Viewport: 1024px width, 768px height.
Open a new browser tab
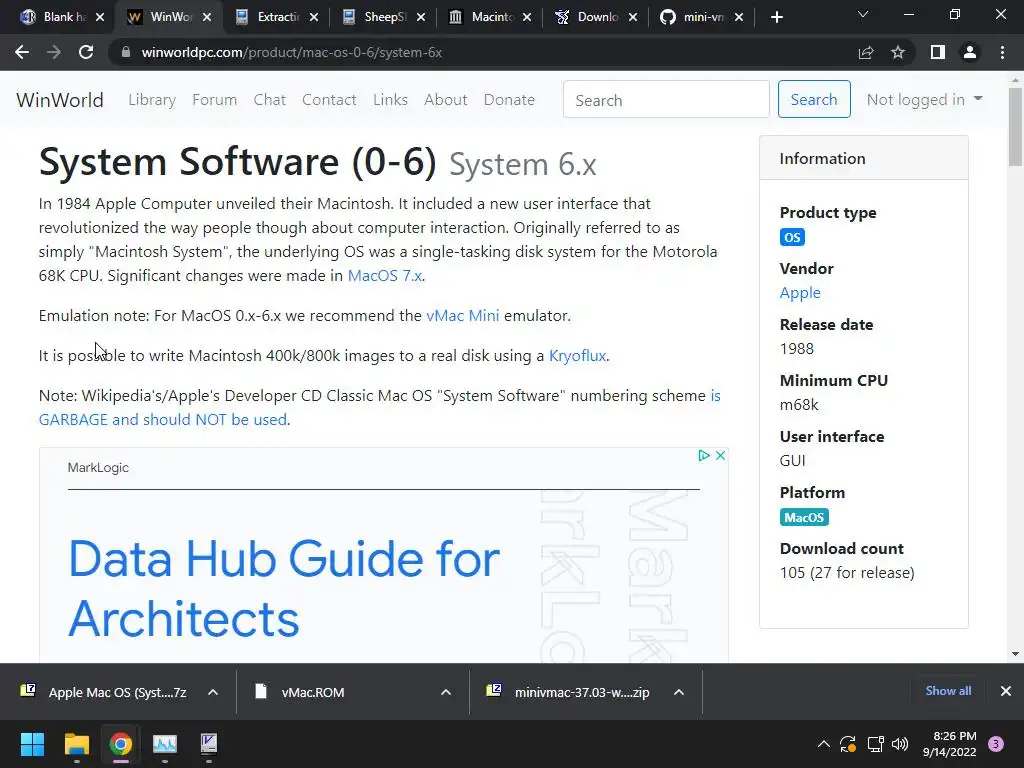coord(776,17)
